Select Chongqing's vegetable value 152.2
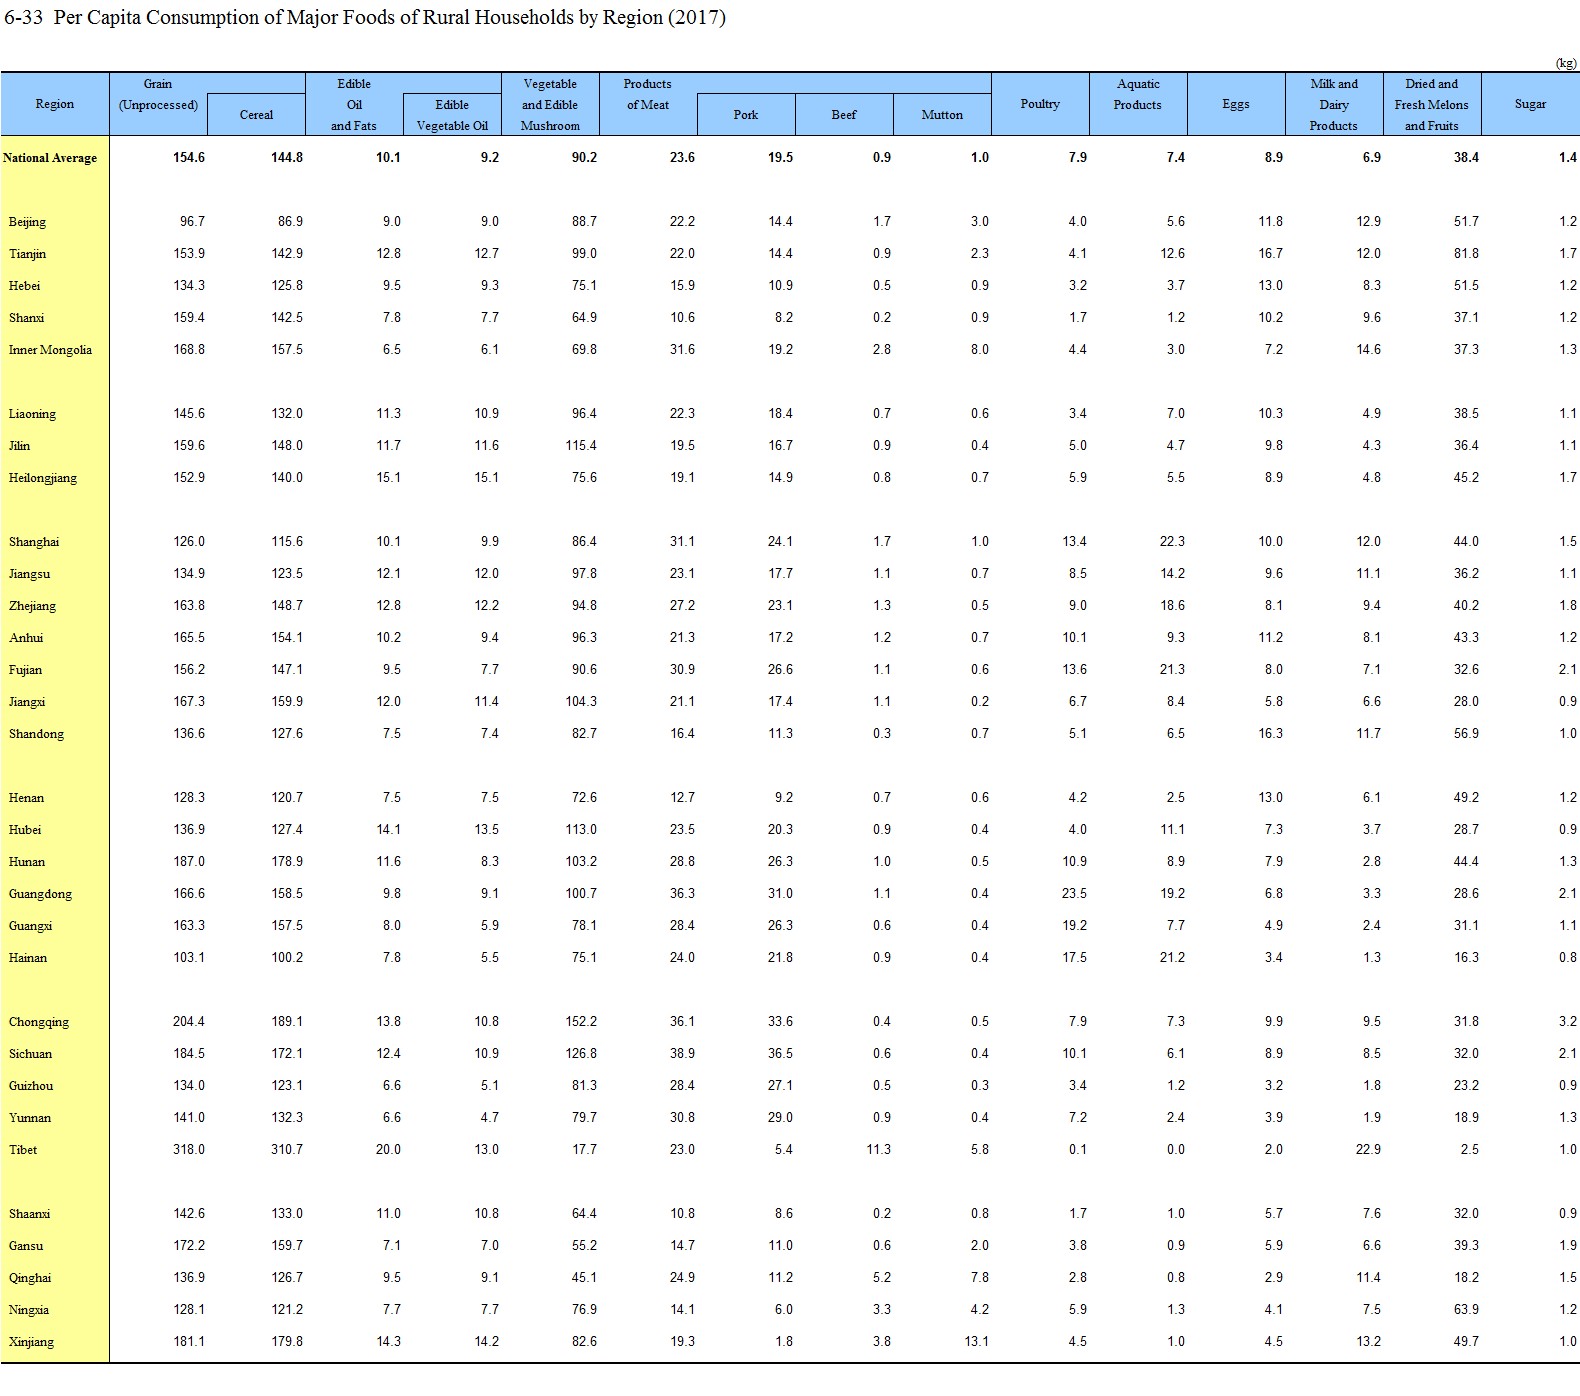 (x=581, y=1022)
